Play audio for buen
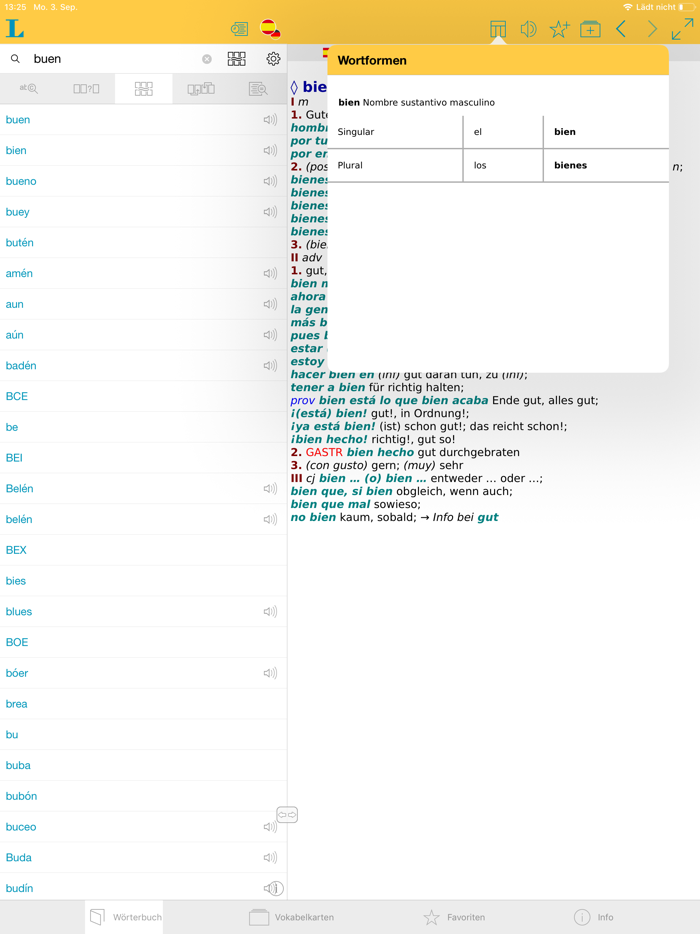 tap(270, 120)
